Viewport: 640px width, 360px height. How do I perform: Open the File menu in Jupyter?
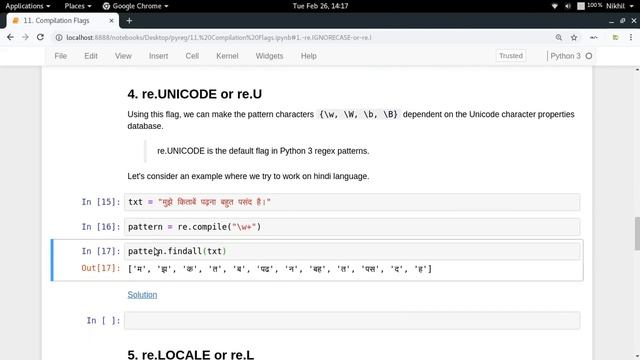(60, 56)
